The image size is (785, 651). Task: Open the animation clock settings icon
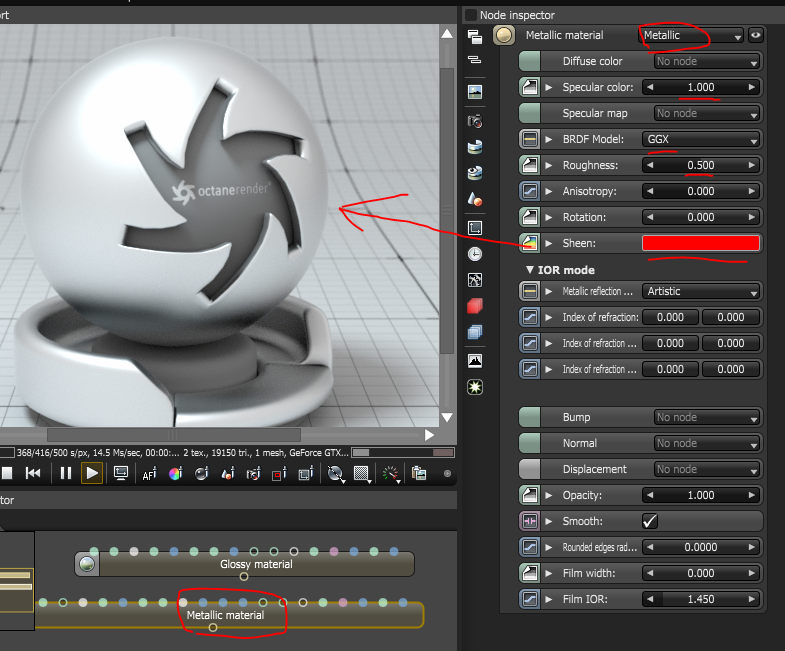475,254
